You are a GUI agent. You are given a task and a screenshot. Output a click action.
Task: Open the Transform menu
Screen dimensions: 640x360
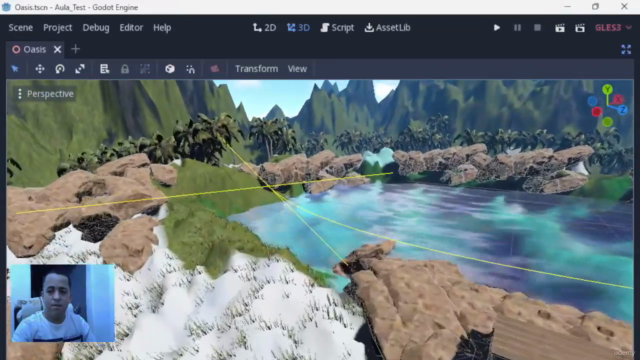tap(256, 69)
